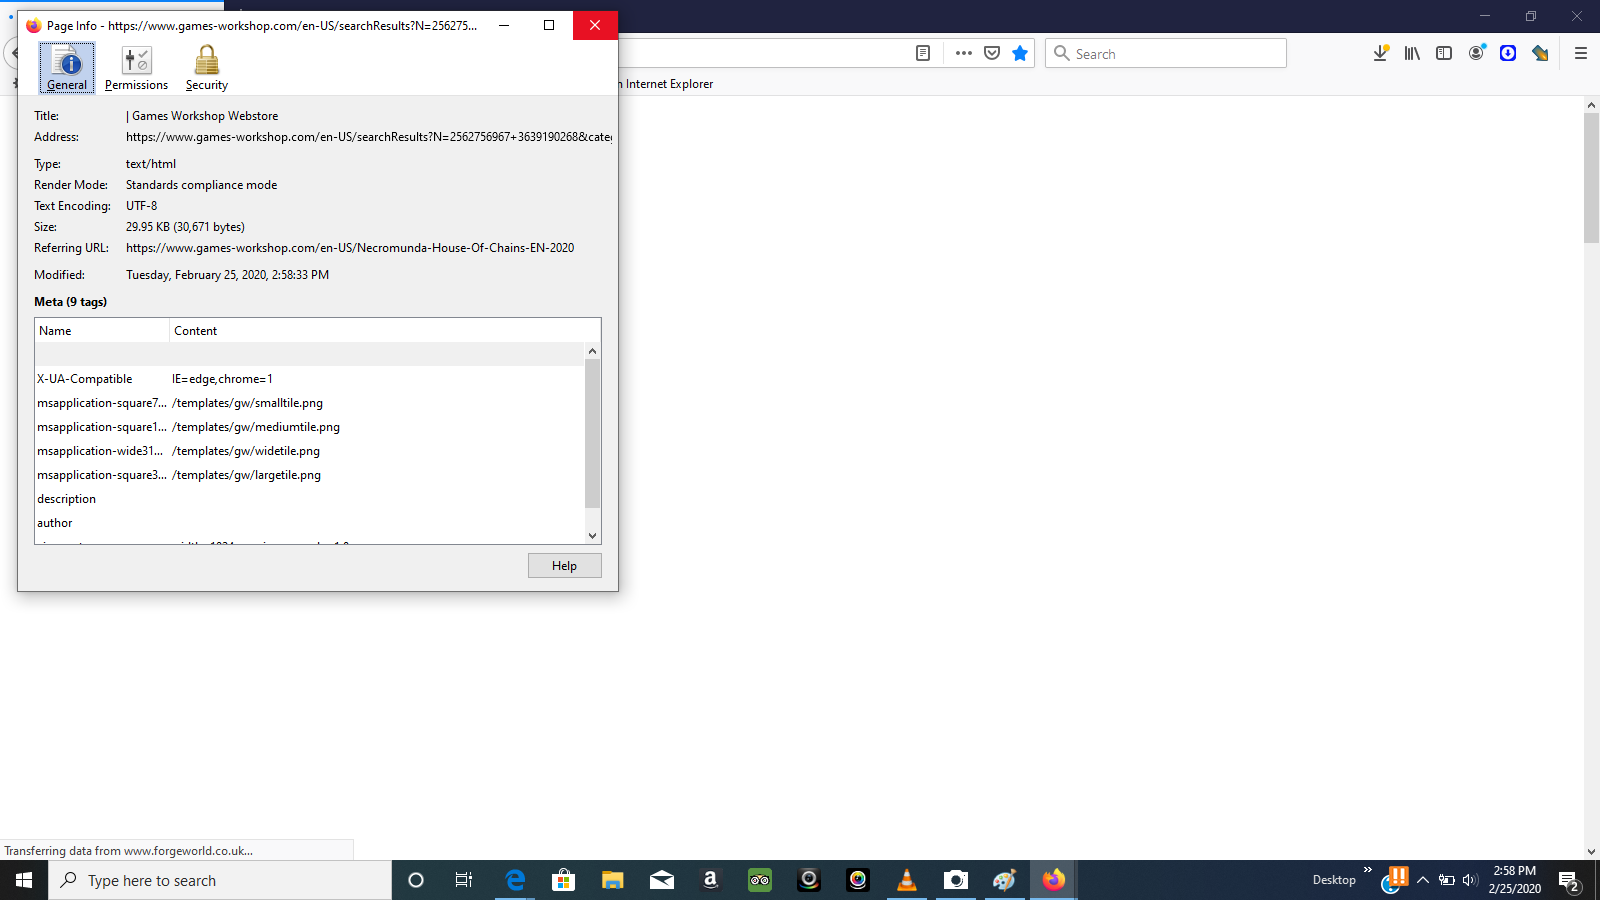Screen dimensions: 1600x900
Task: Expand the Desktop toolbar chevron
Action: tap(1368, 870)
